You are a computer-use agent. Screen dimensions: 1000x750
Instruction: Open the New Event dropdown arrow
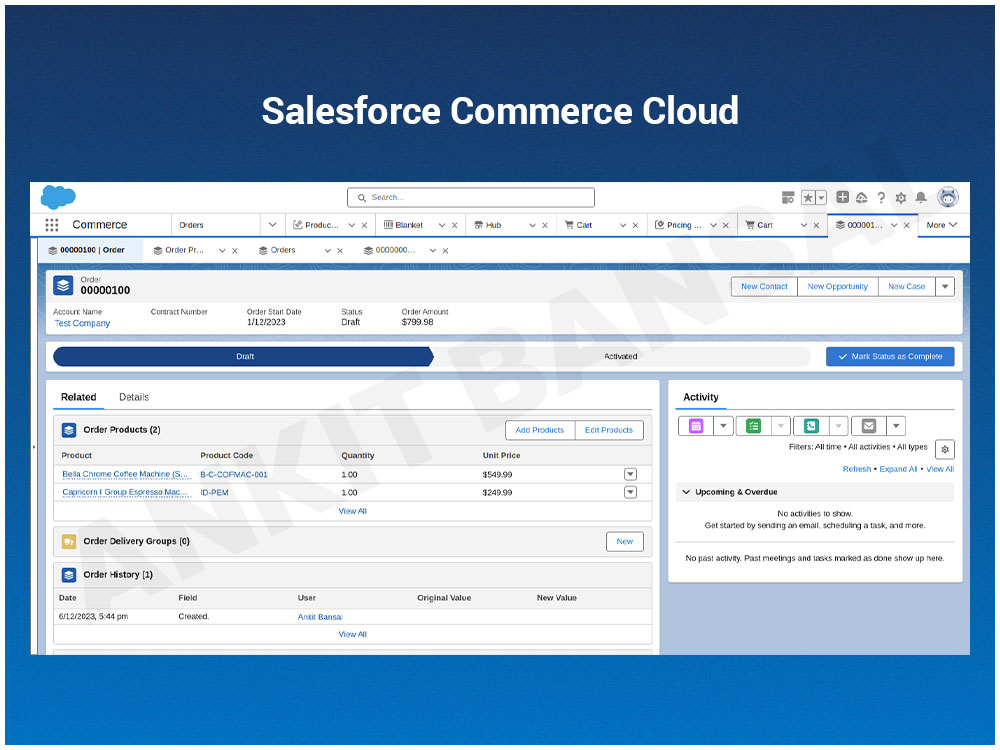click(x=723, y=425)
